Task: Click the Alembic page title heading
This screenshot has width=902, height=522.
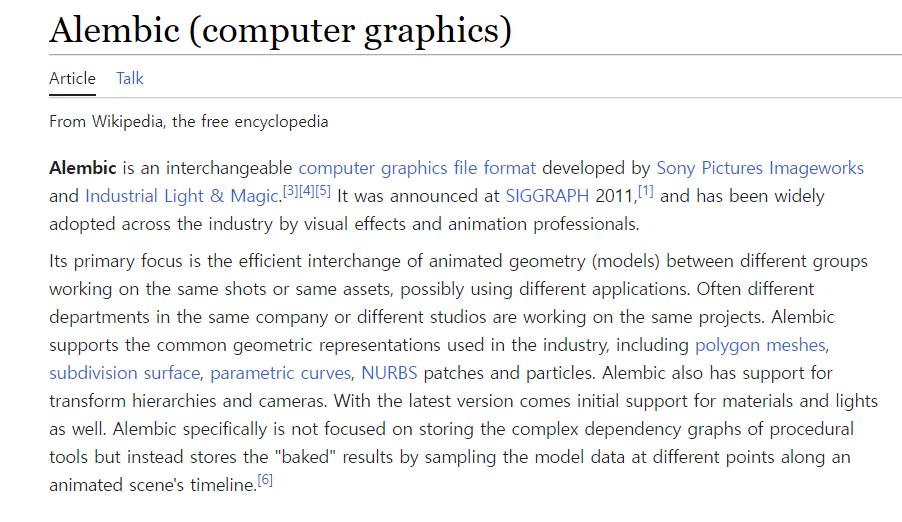Action: click(x=280, y=30)
